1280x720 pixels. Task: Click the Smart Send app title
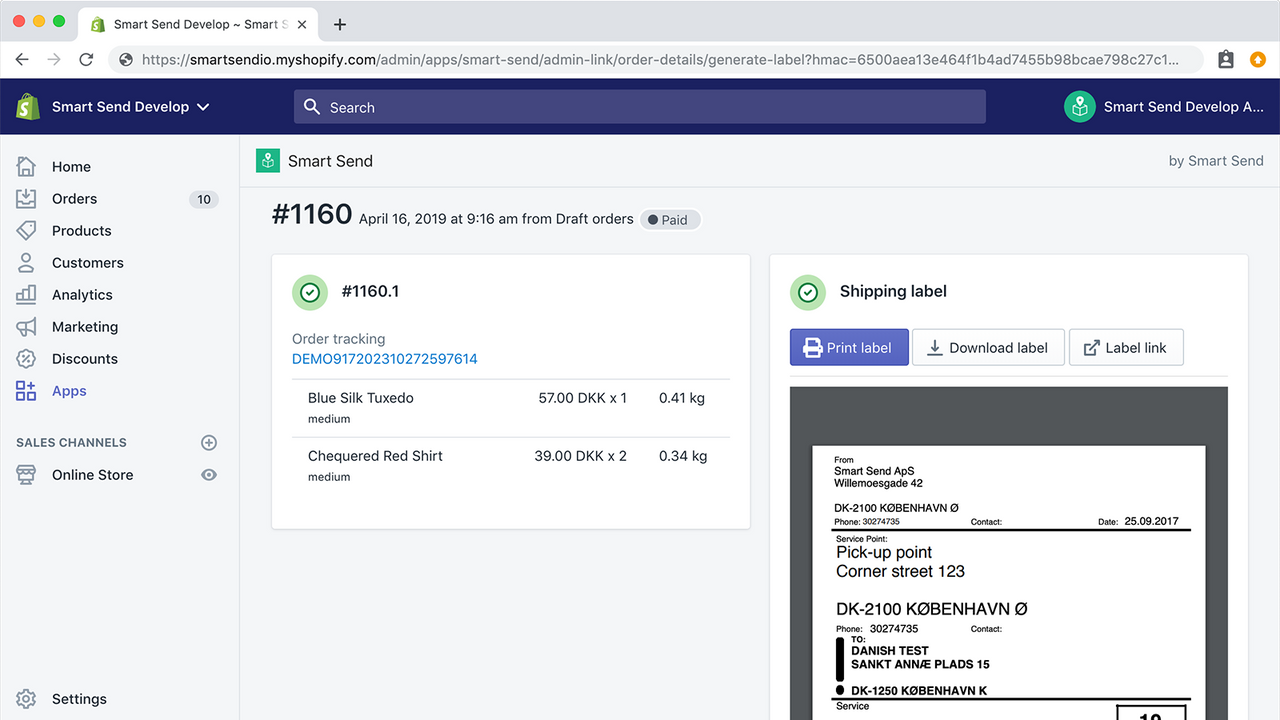click(330, 161)
